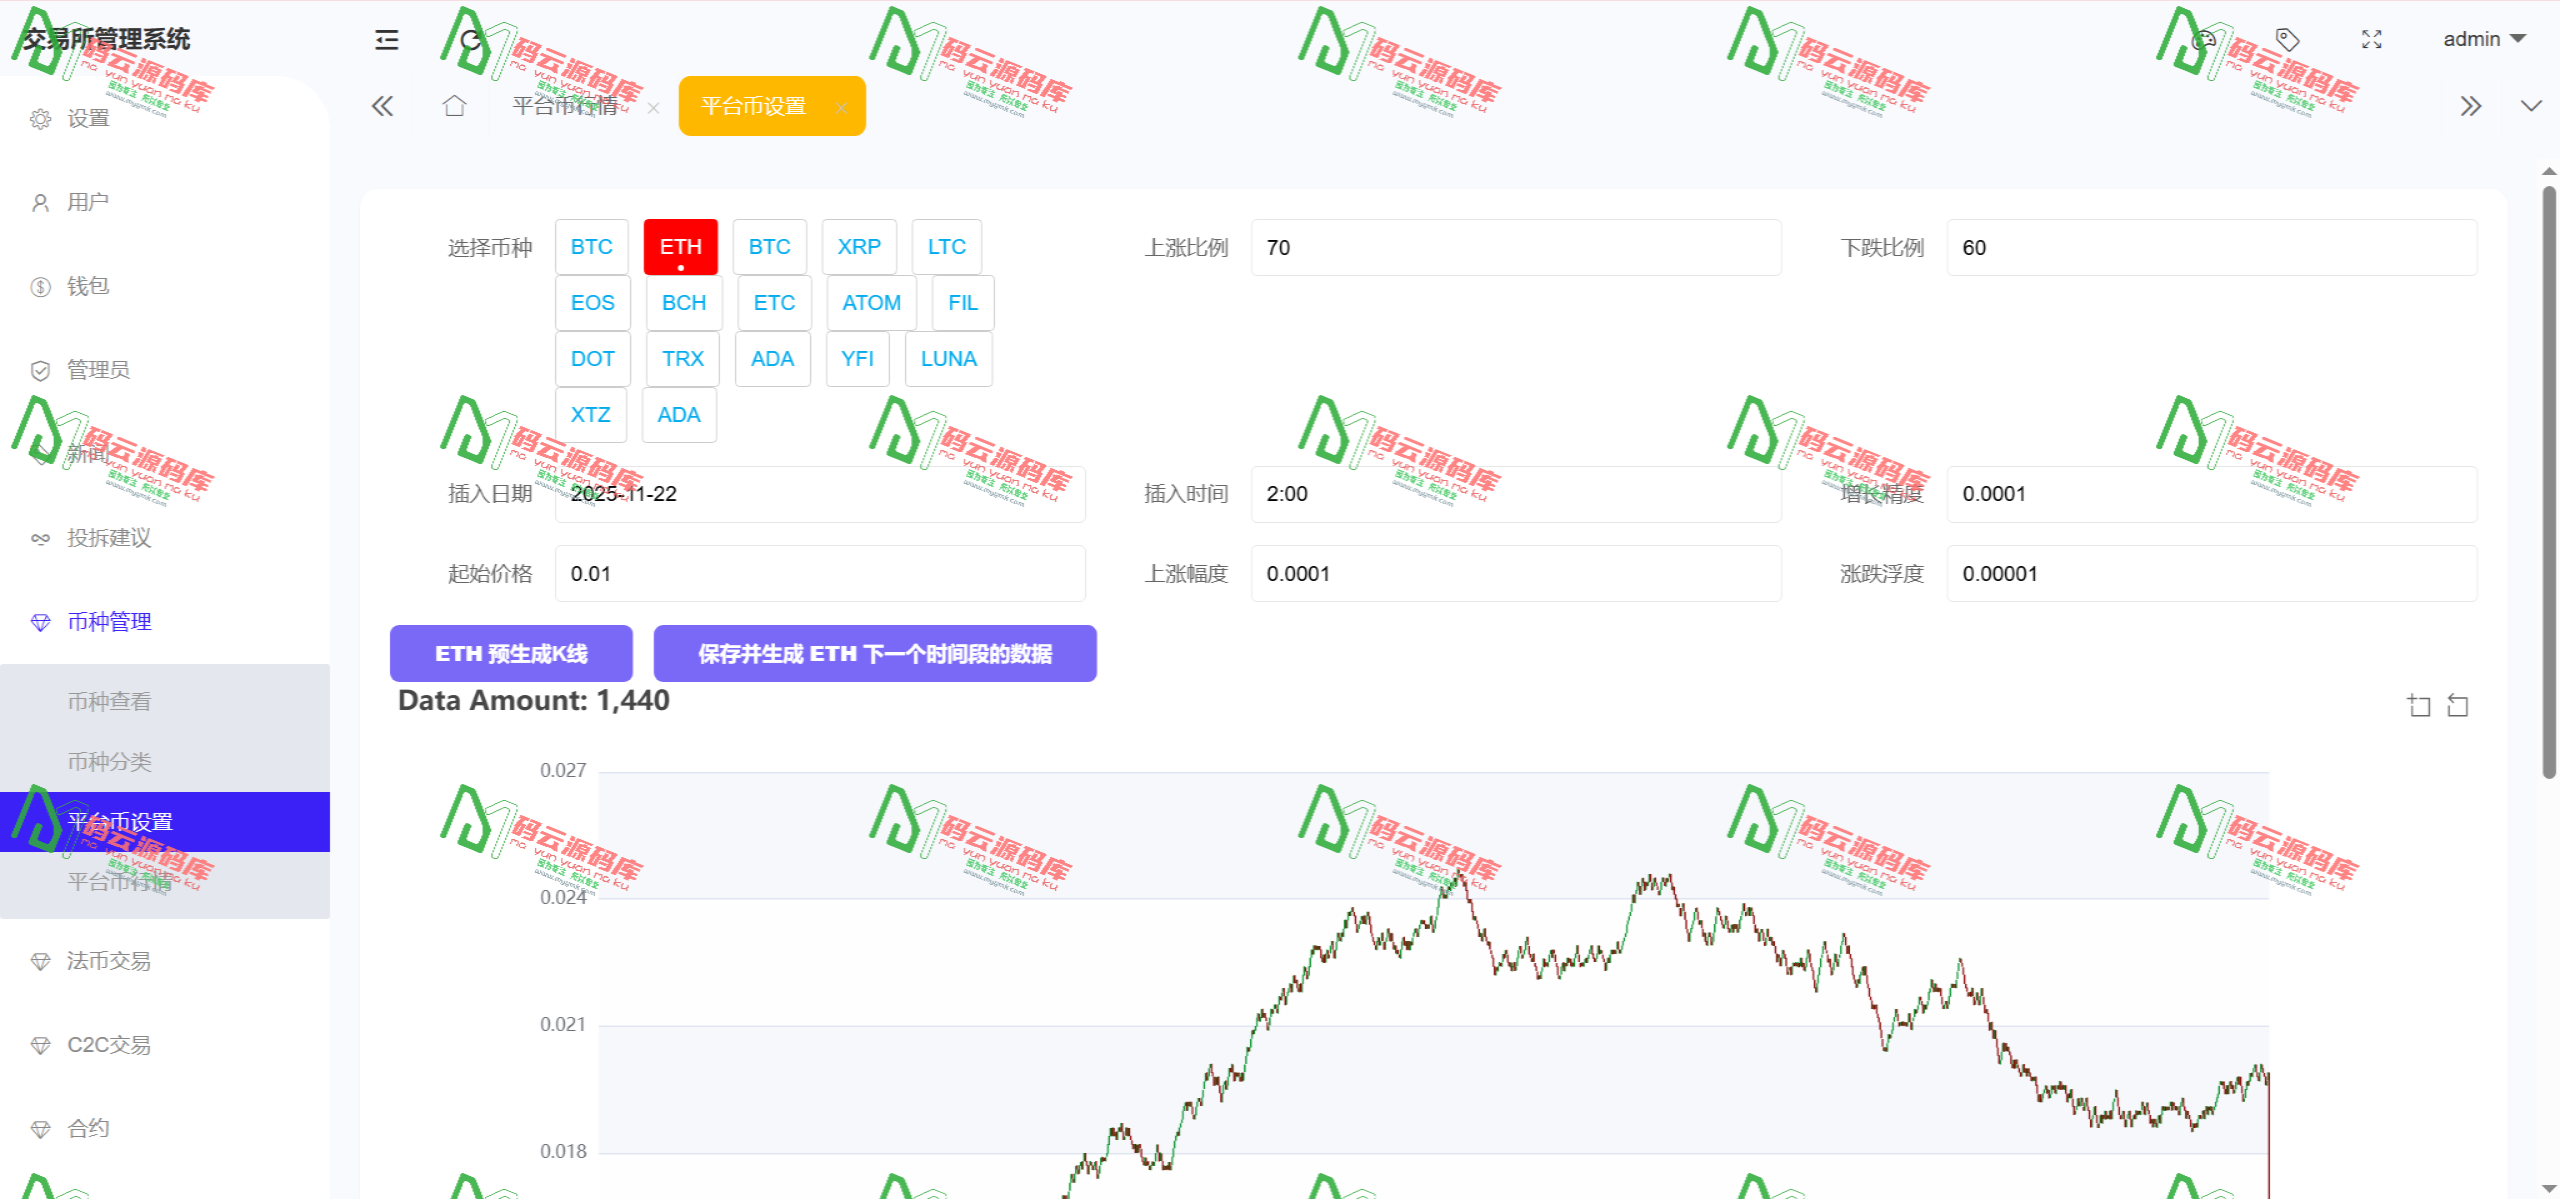Toggle the XRP coin selection
Viewport: 2560px width, 1199px height.
coord(859,246)
